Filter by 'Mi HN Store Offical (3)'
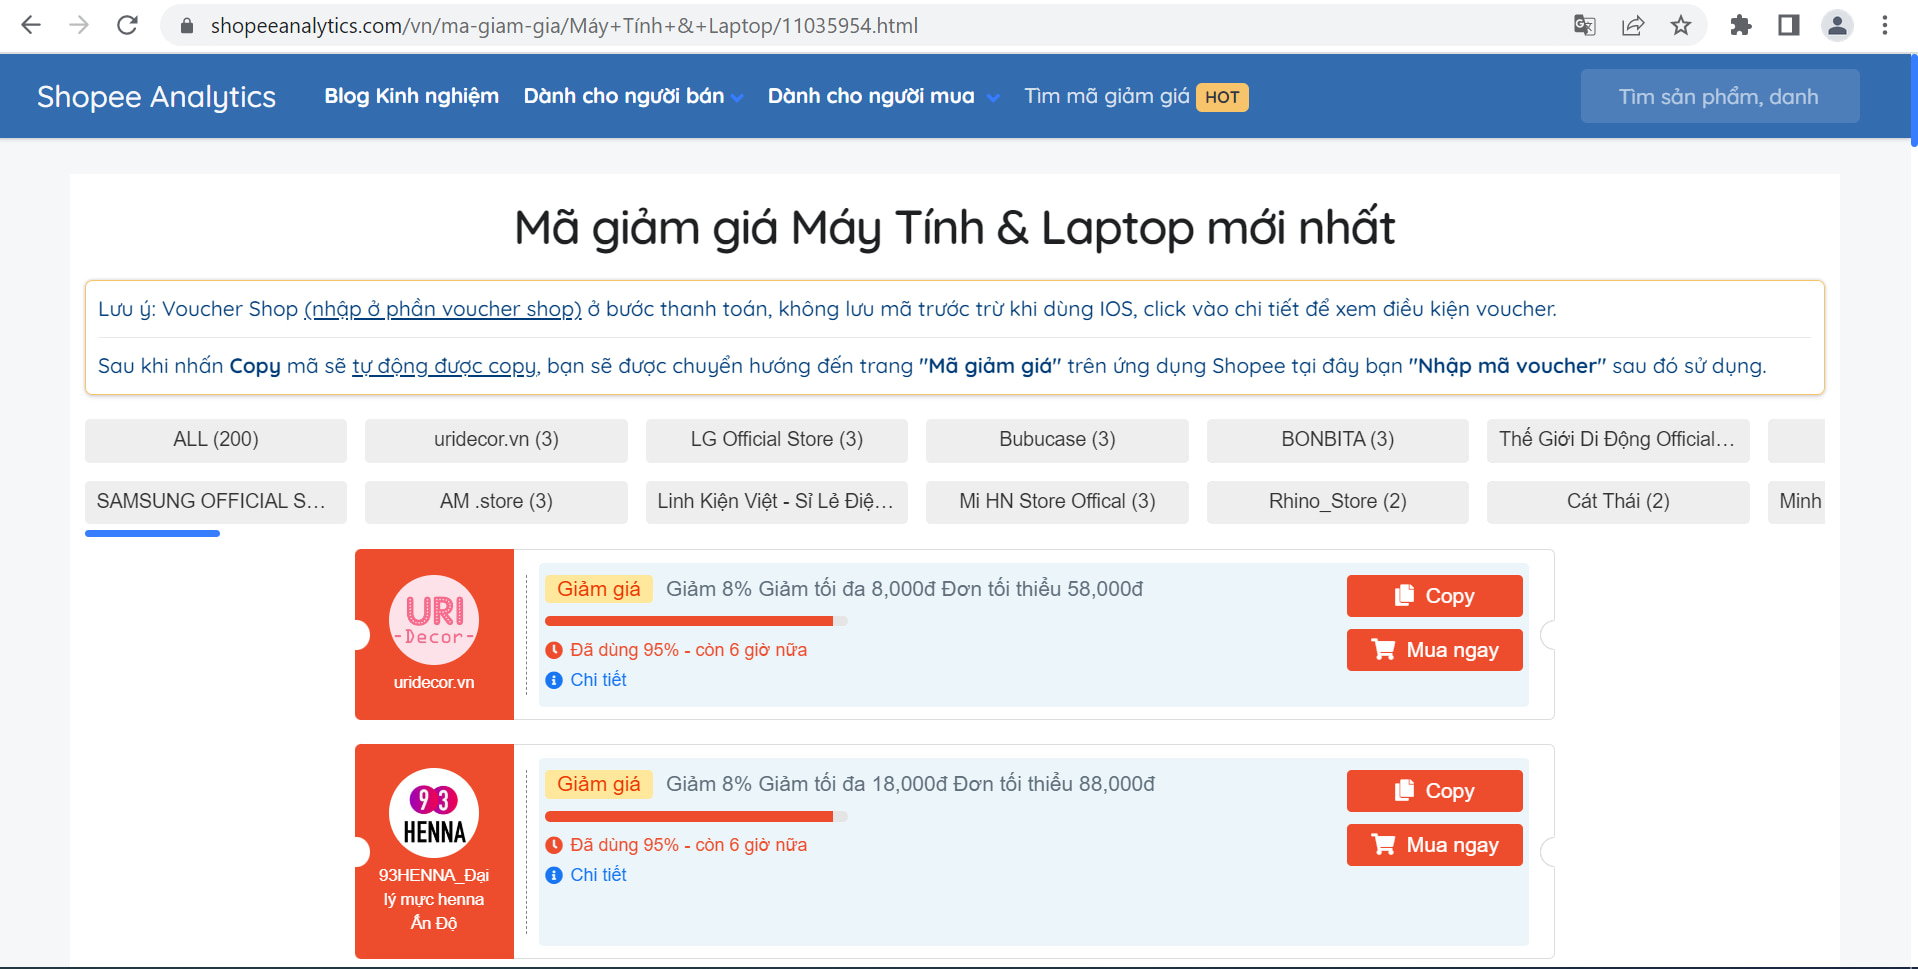The height and width of the screenshot is (969, 1918). (x=1057, y=502)
